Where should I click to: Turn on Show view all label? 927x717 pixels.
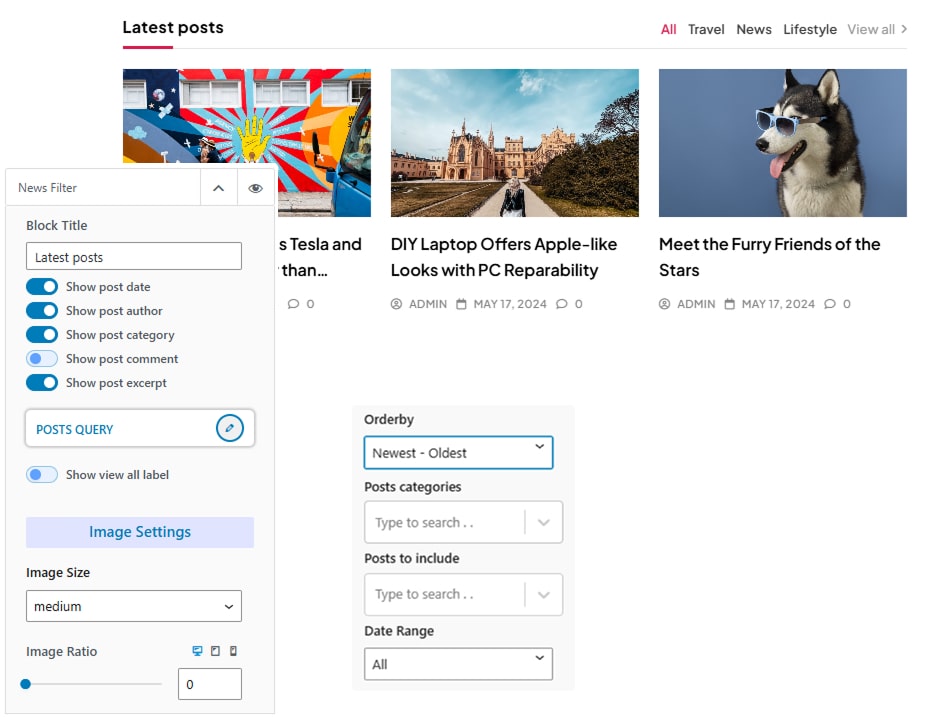42,475
